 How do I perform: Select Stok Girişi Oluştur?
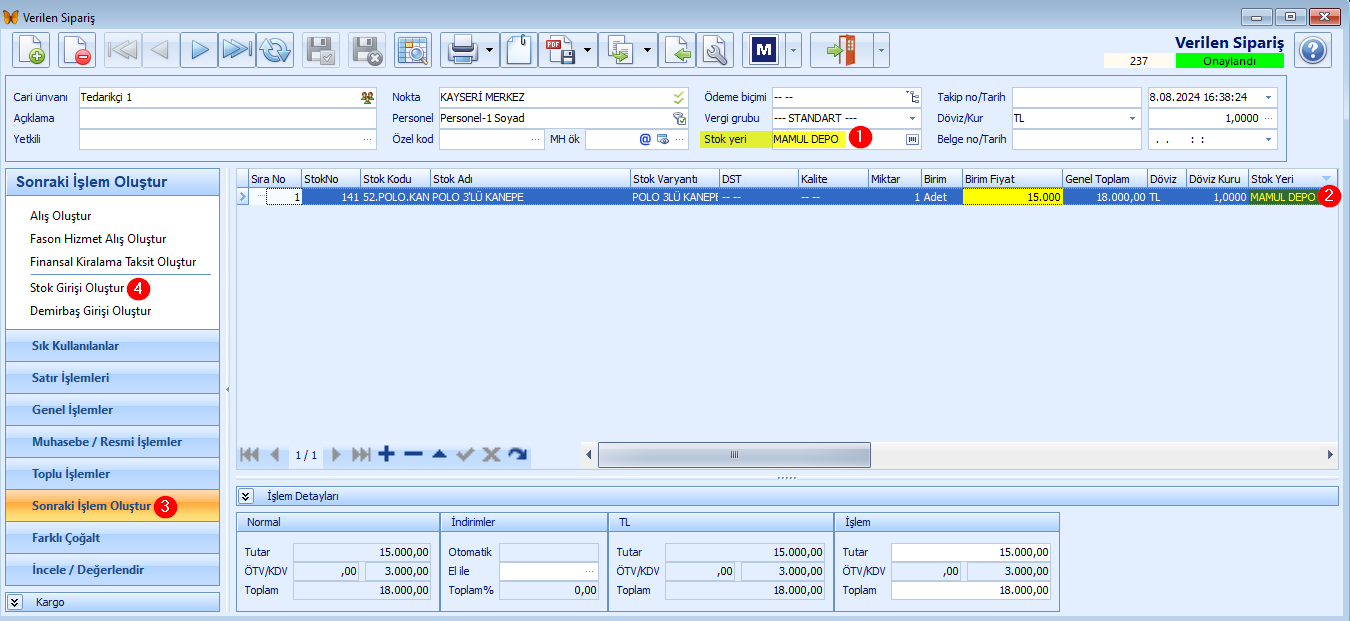click(x=76, y=288)
